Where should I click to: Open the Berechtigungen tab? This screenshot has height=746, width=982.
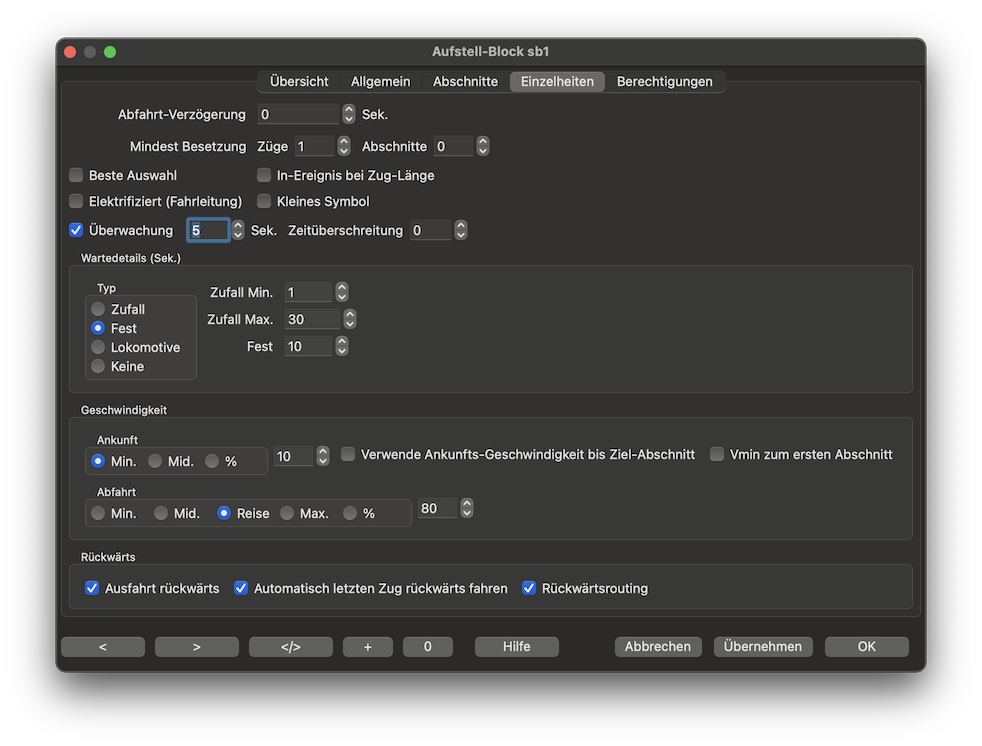click(x=664, y=82)
